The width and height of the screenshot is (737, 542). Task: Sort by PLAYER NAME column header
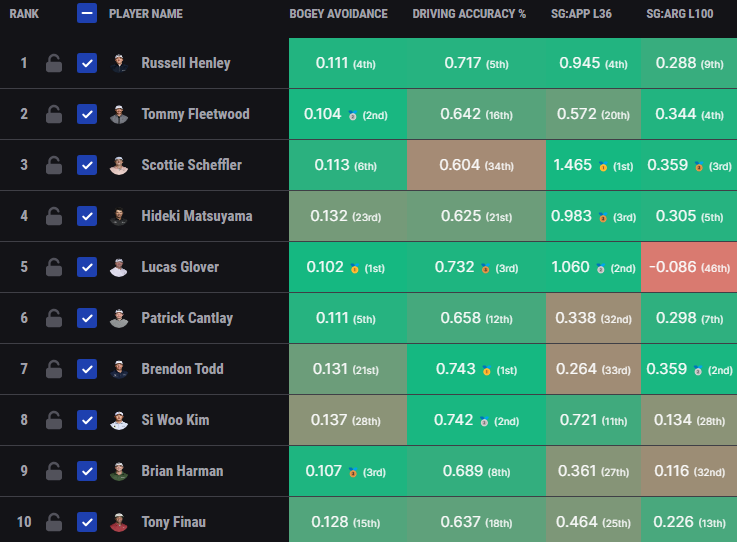[x=146, y=14]
